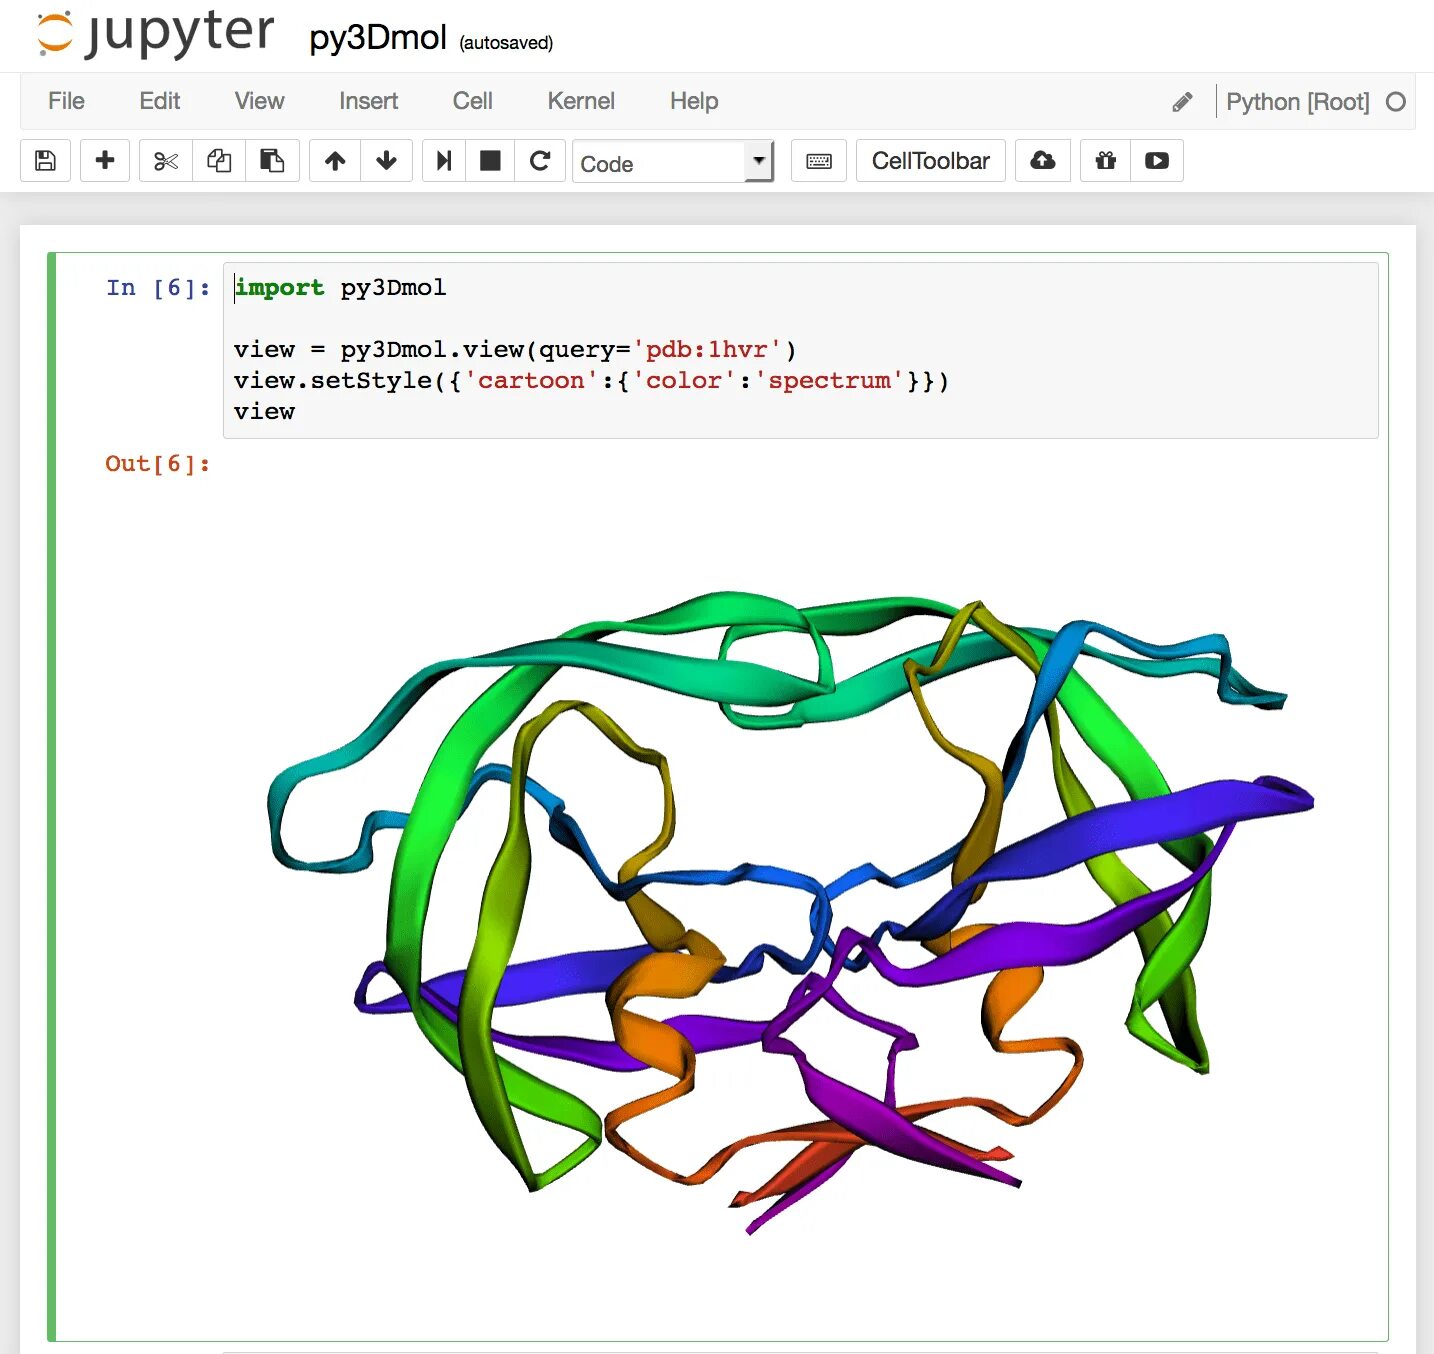Copy selected cells icon
This screenshot has width=1434, height=1354.
coord(219,161)
